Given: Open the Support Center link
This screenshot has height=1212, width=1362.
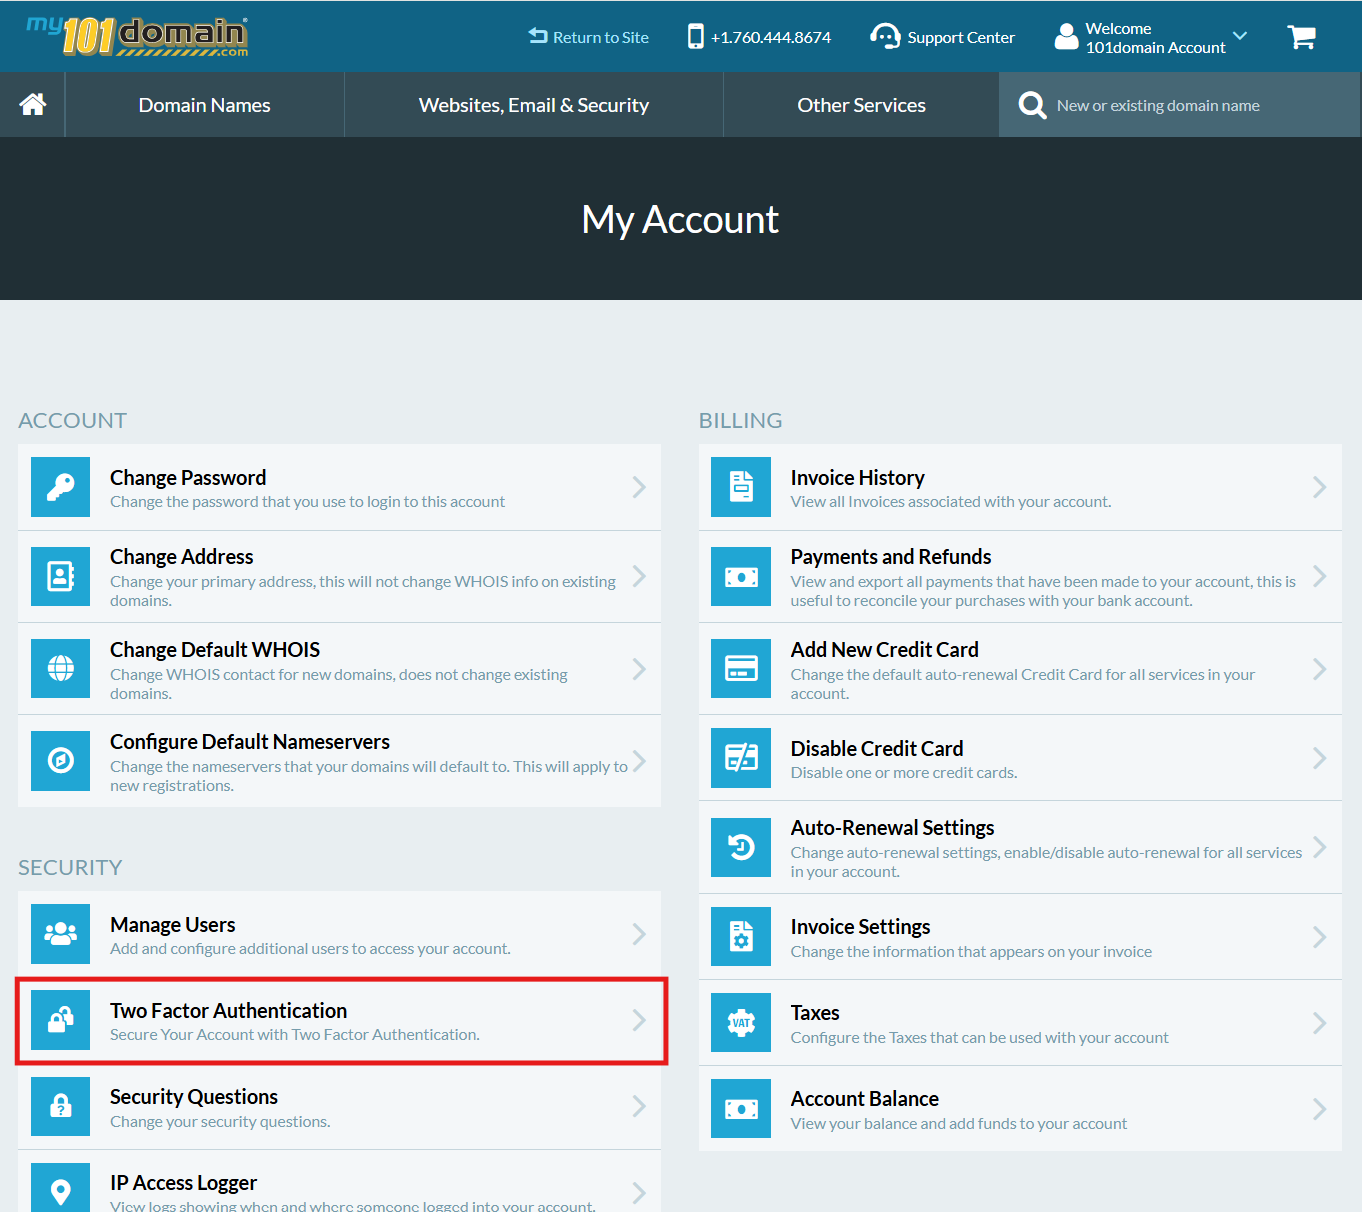Looking at the screenshot, I should [942, 38].
